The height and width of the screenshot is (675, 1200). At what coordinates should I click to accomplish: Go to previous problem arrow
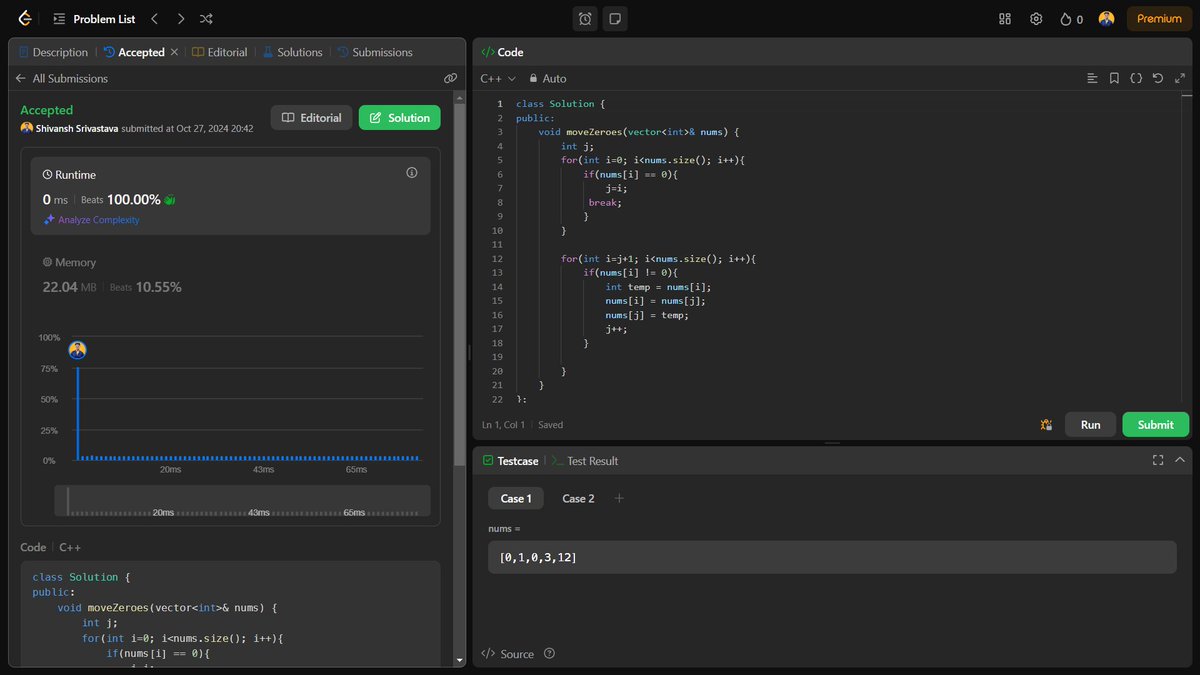pyautogui.click(x=154, y=18)
